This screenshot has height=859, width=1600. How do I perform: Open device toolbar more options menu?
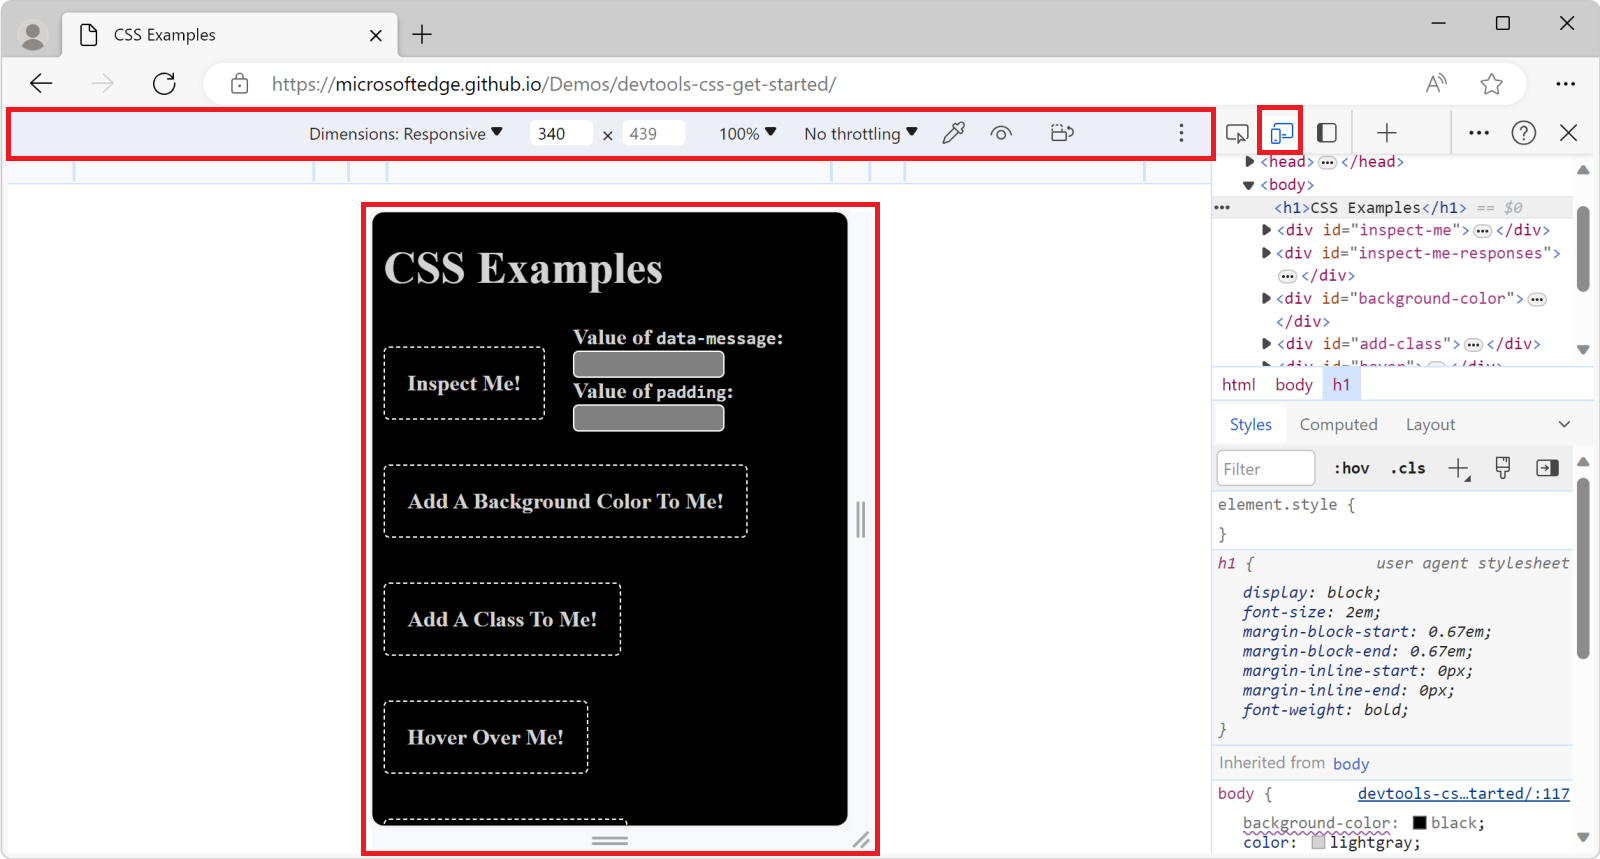1181,133
